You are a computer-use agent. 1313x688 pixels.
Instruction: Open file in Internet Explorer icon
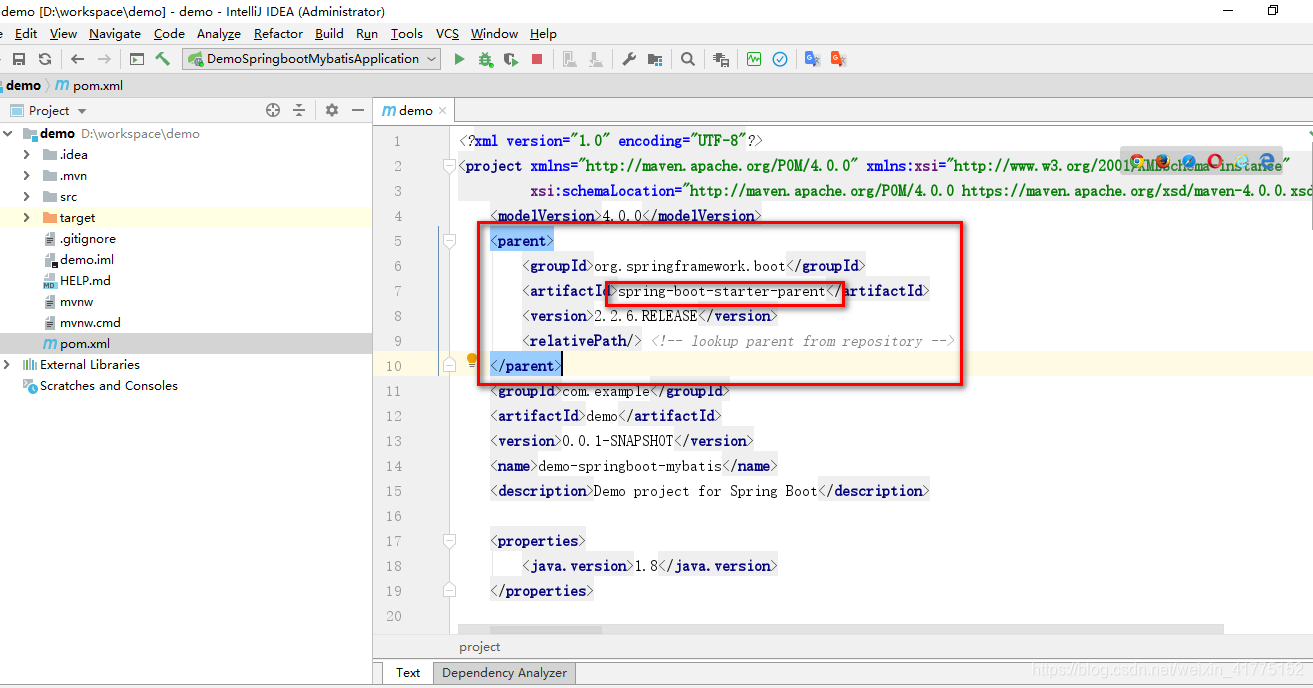1241,160
